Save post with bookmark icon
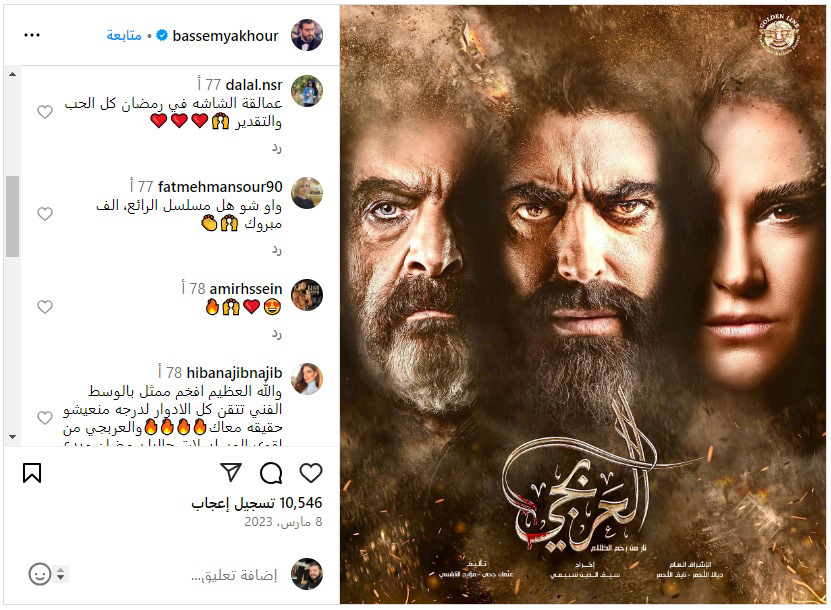This screenshot has width=831, height=610. coord(32,473)
